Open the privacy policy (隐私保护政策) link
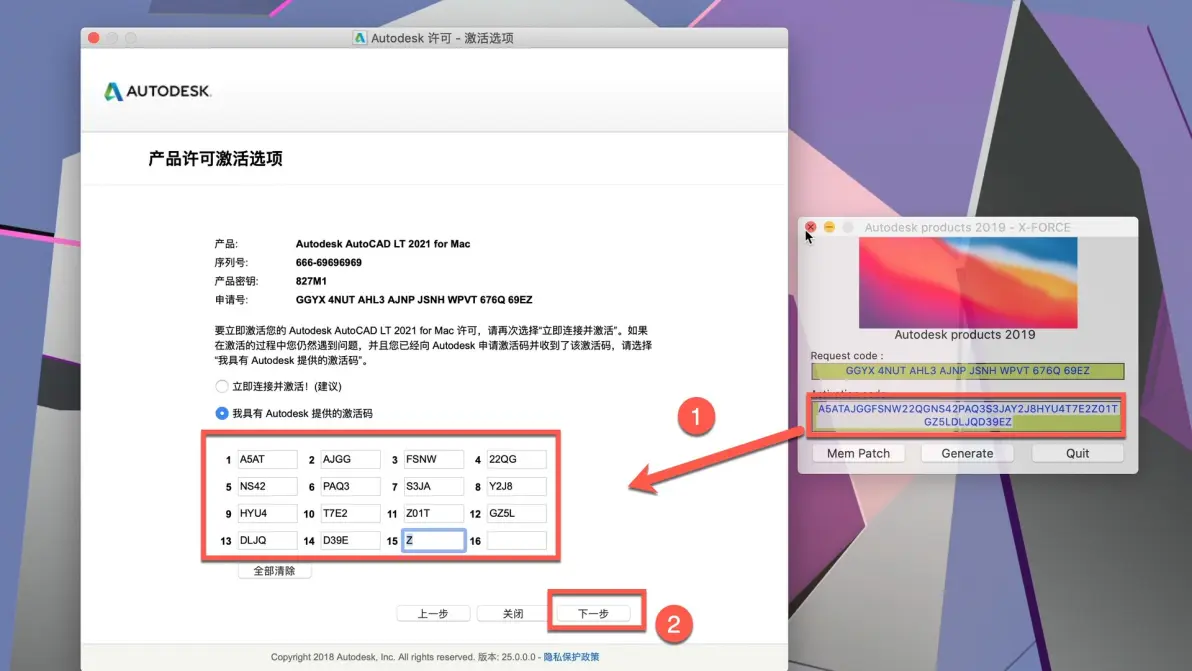Image resolution: width=1192 pixels, height=671 pixels. (571, 657)
